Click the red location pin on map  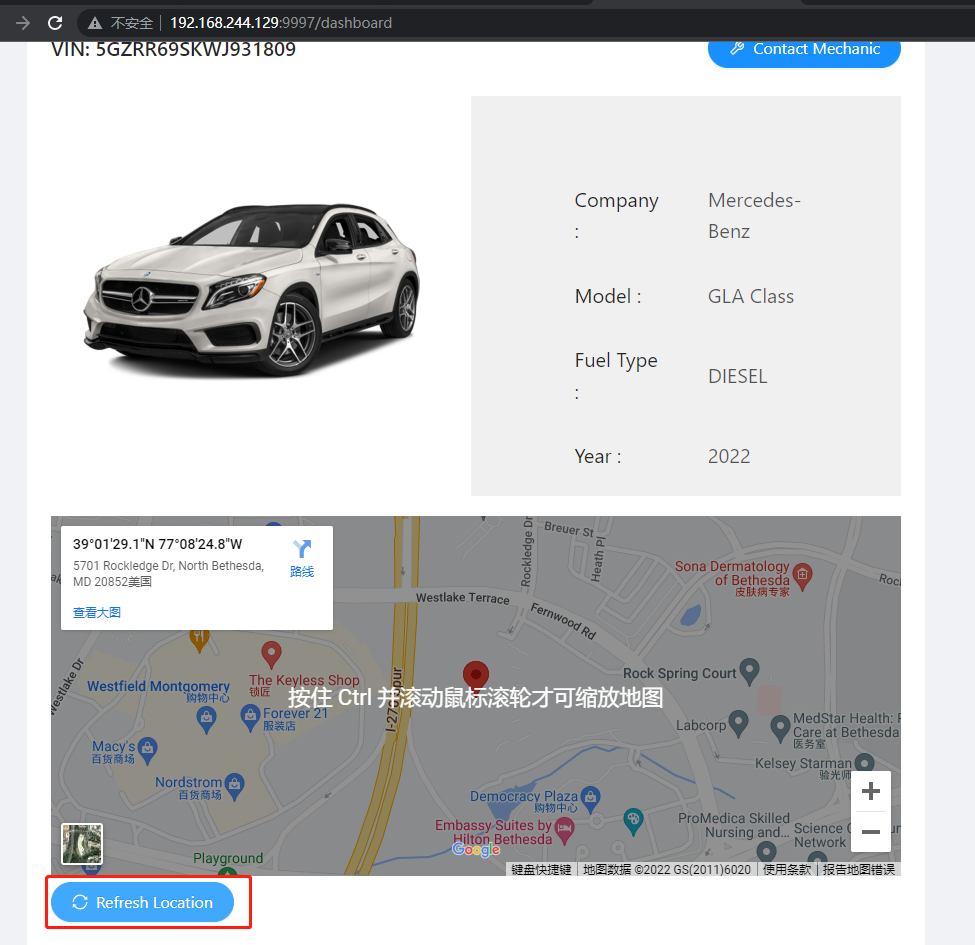(x=476, y=674)
